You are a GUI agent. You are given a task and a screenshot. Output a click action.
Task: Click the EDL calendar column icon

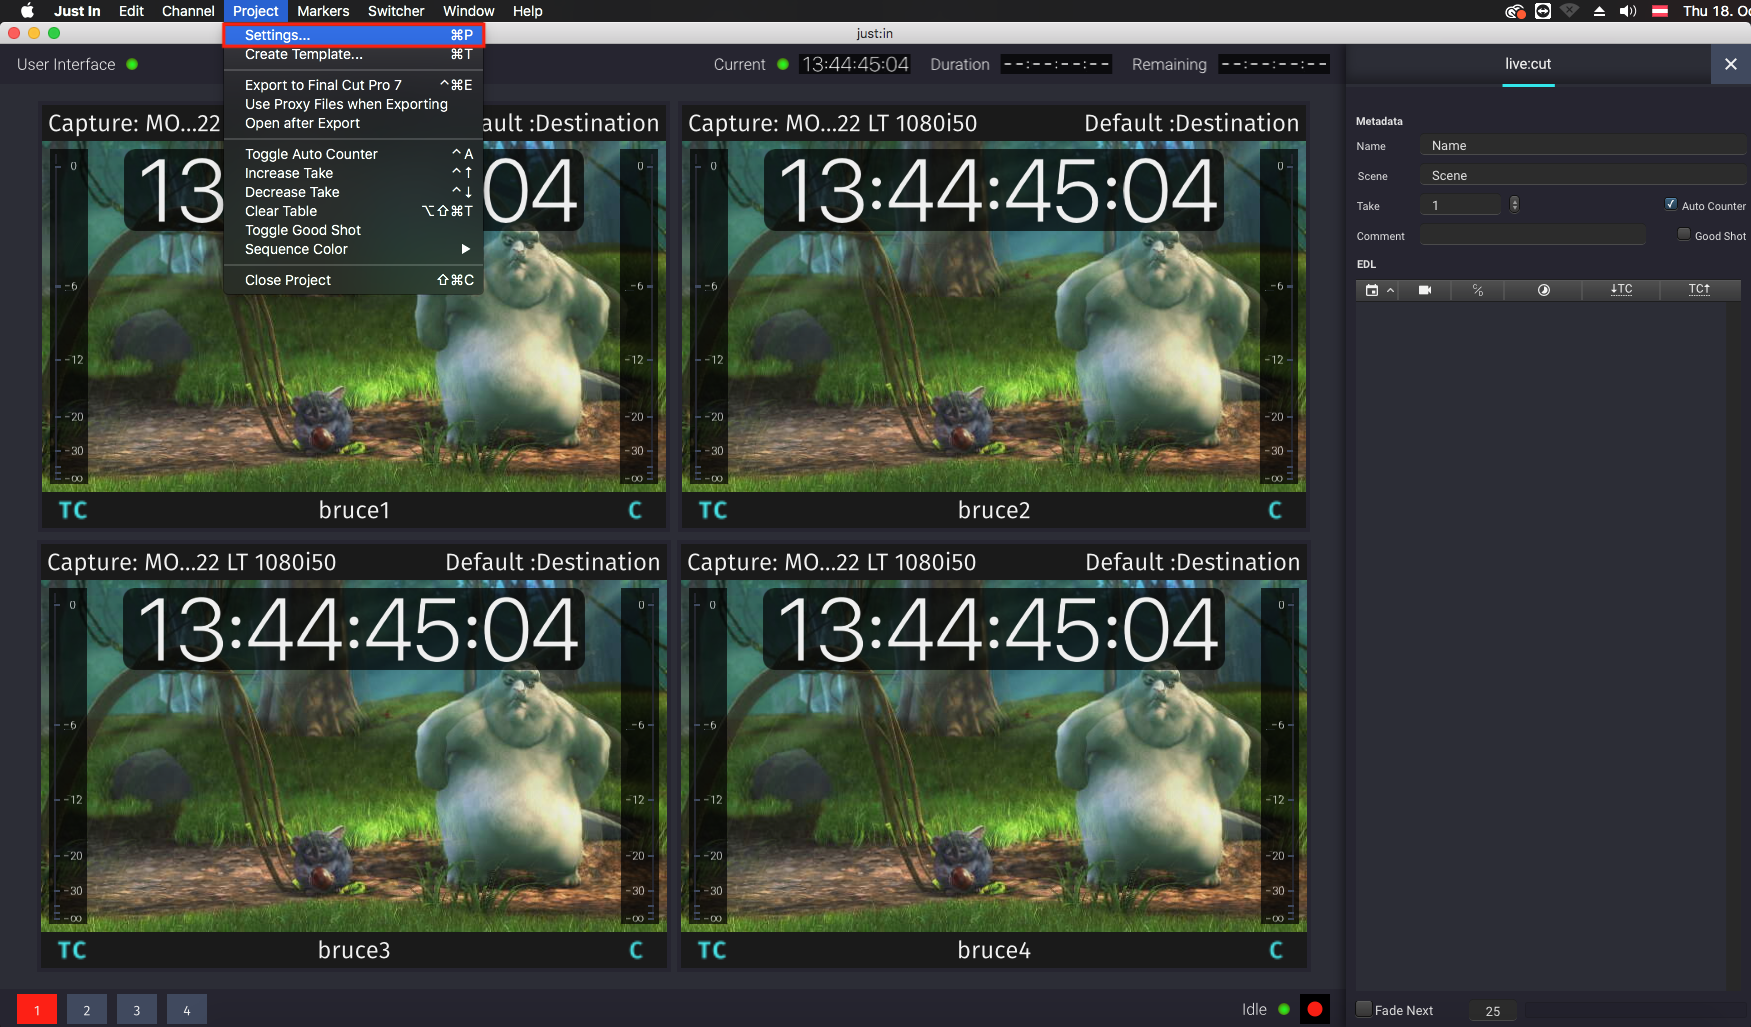[x=1372, y=290]
